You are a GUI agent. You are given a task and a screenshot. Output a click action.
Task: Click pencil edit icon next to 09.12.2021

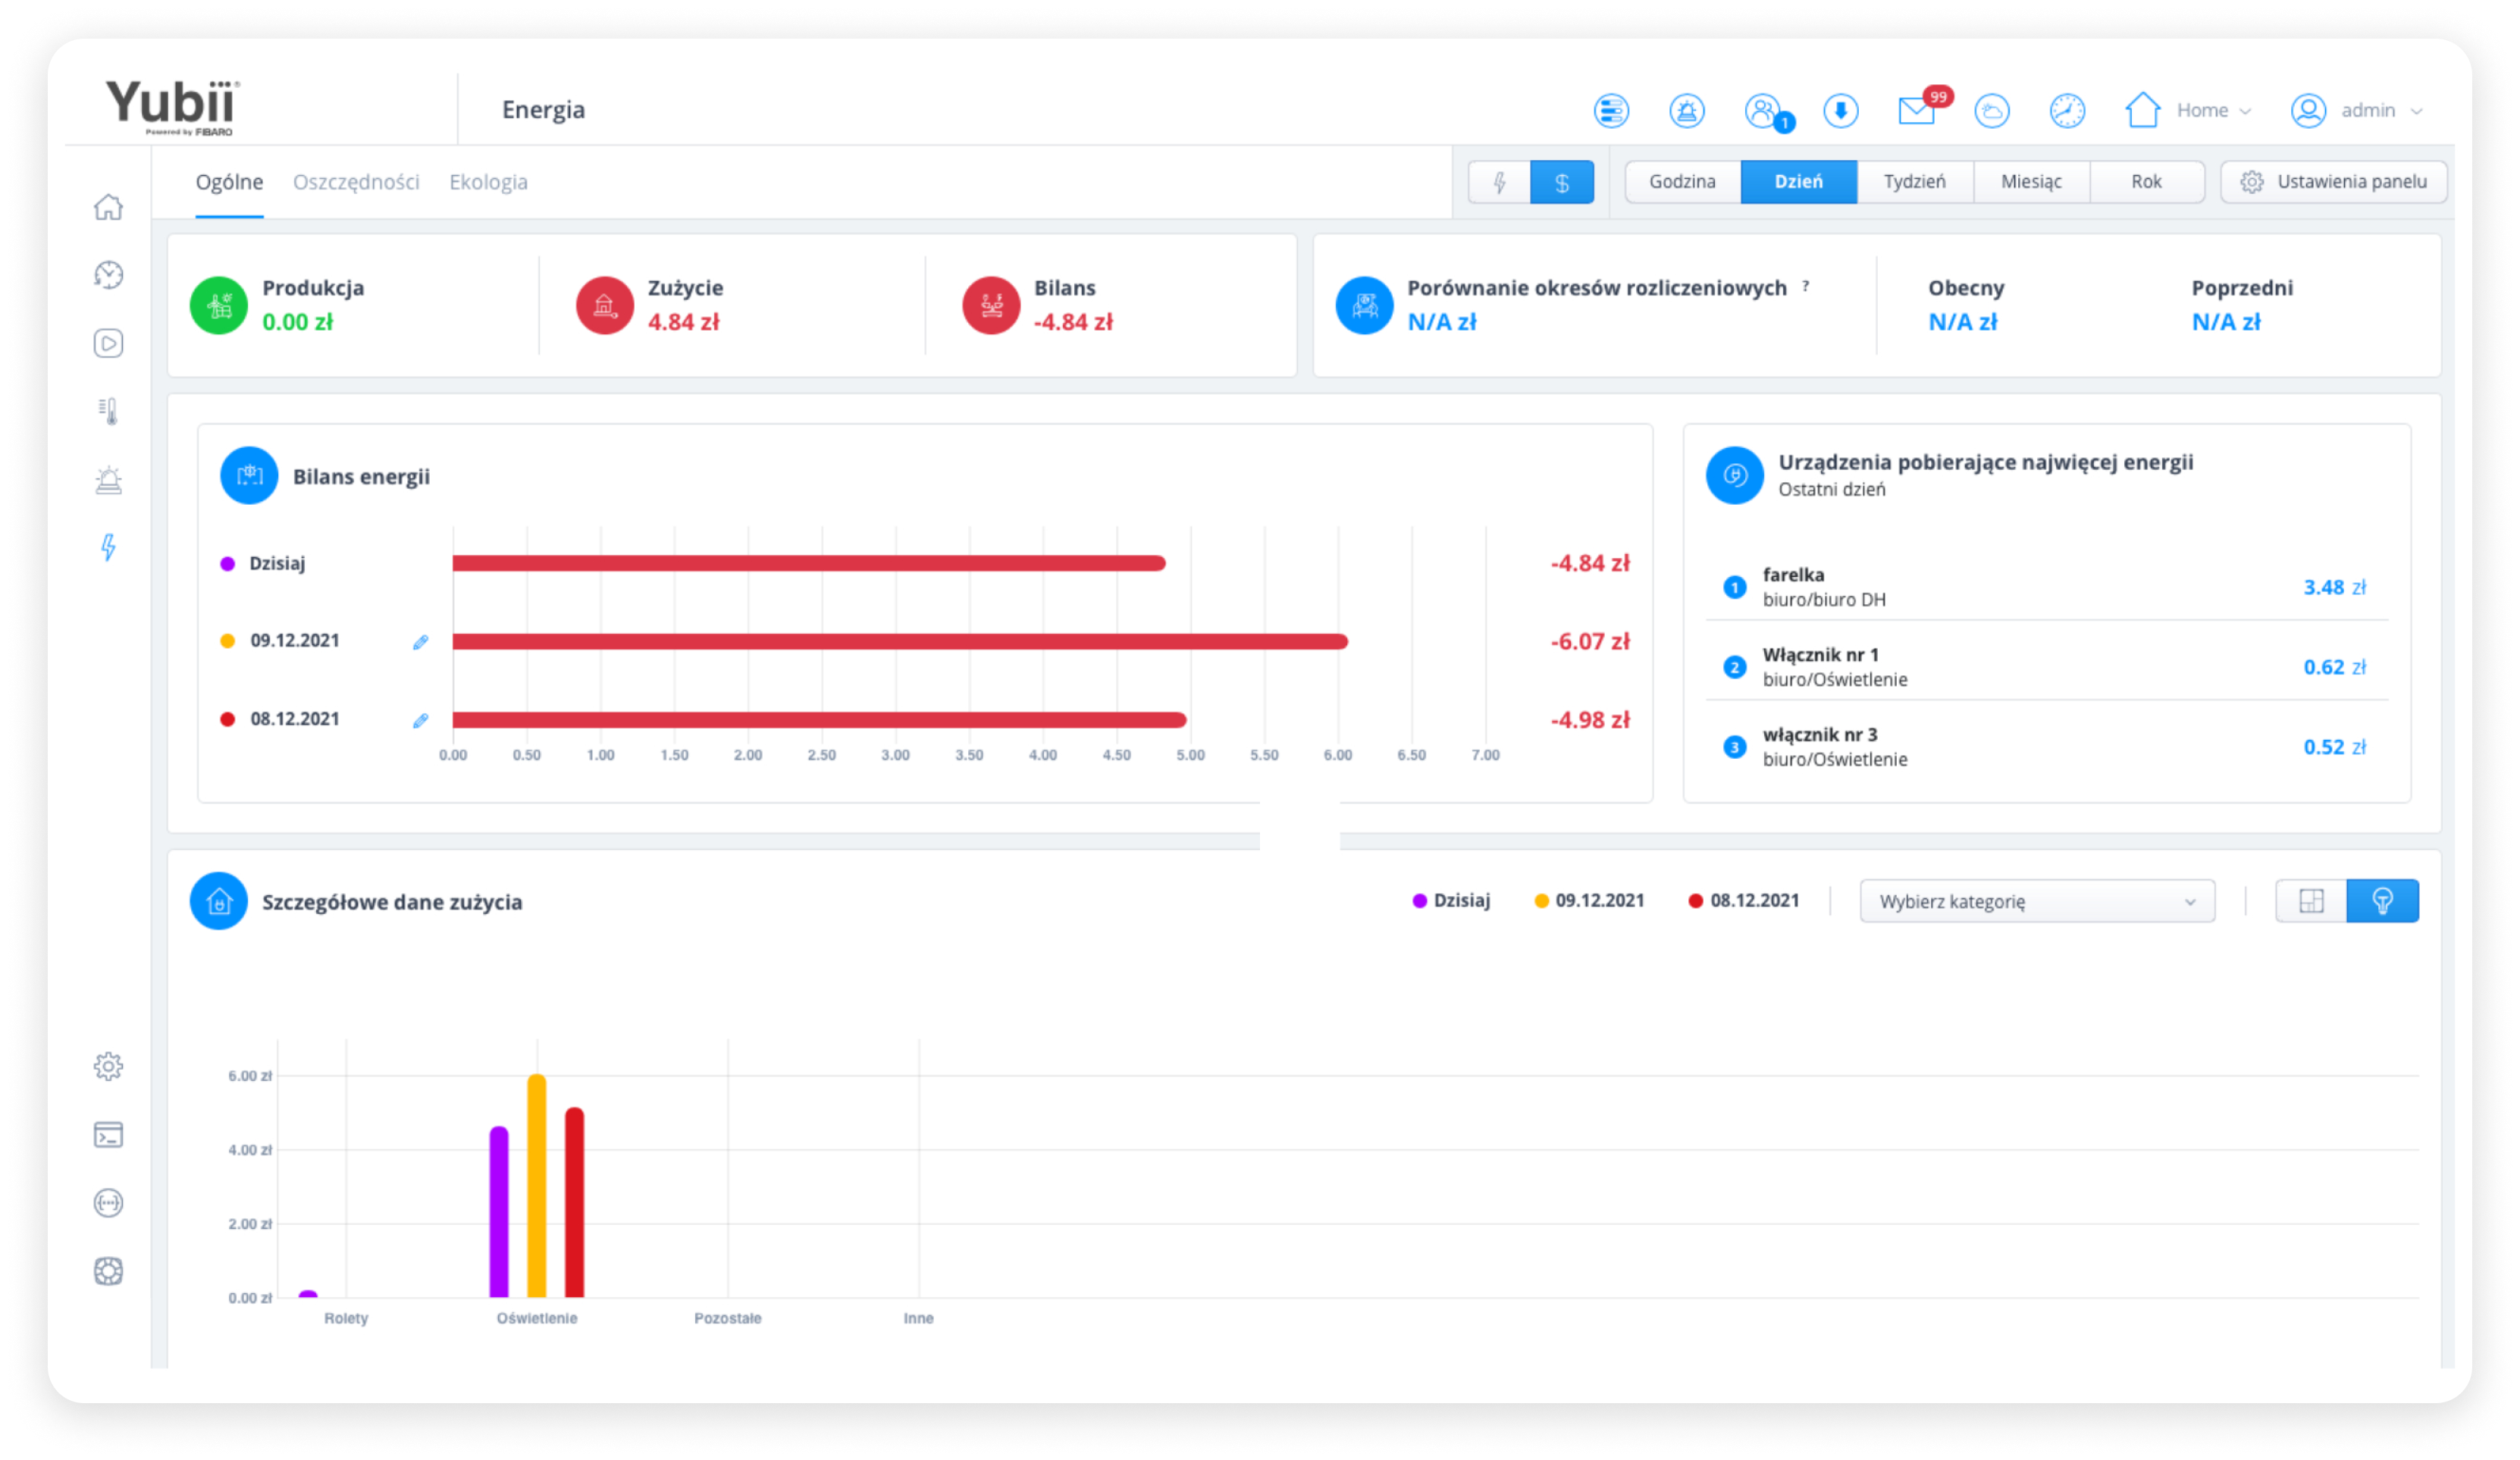coord(421,642)
